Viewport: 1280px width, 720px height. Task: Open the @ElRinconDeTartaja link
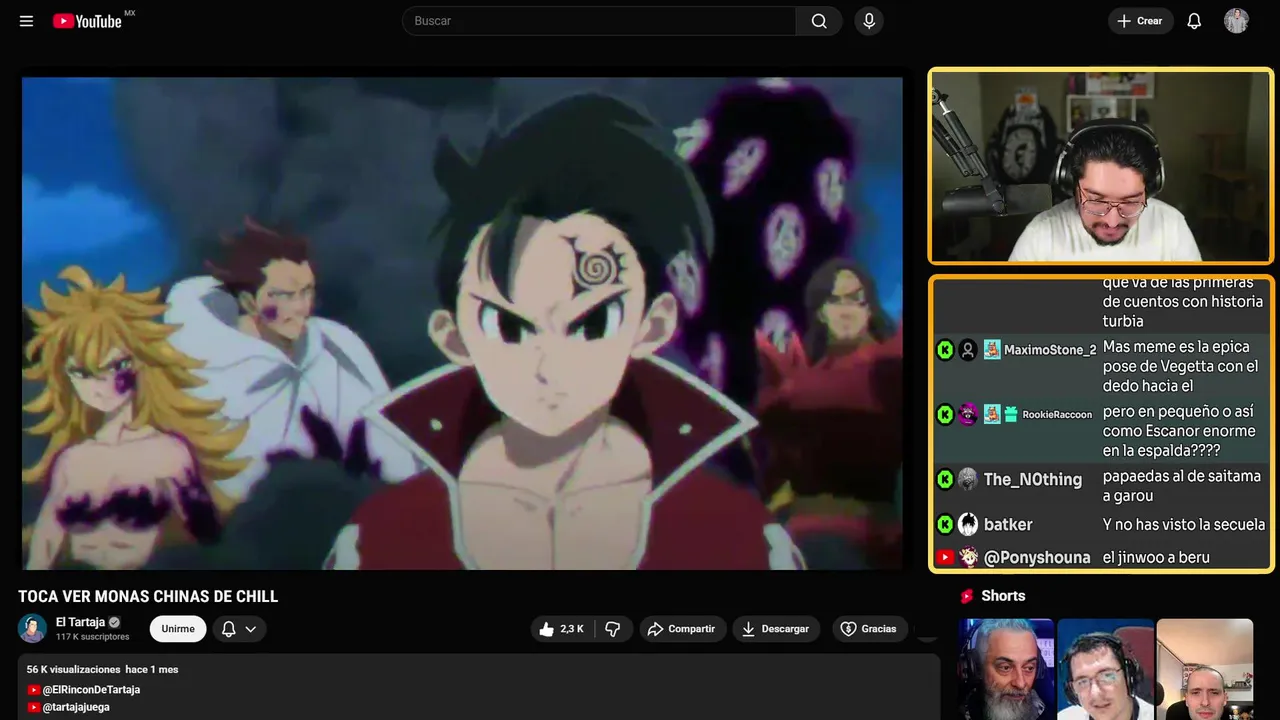tap(91, 690)
